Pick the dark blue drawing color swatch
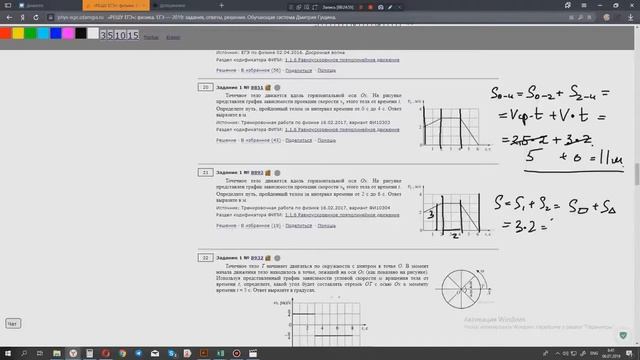Screen dimensions: 640x360 (56, 33)
